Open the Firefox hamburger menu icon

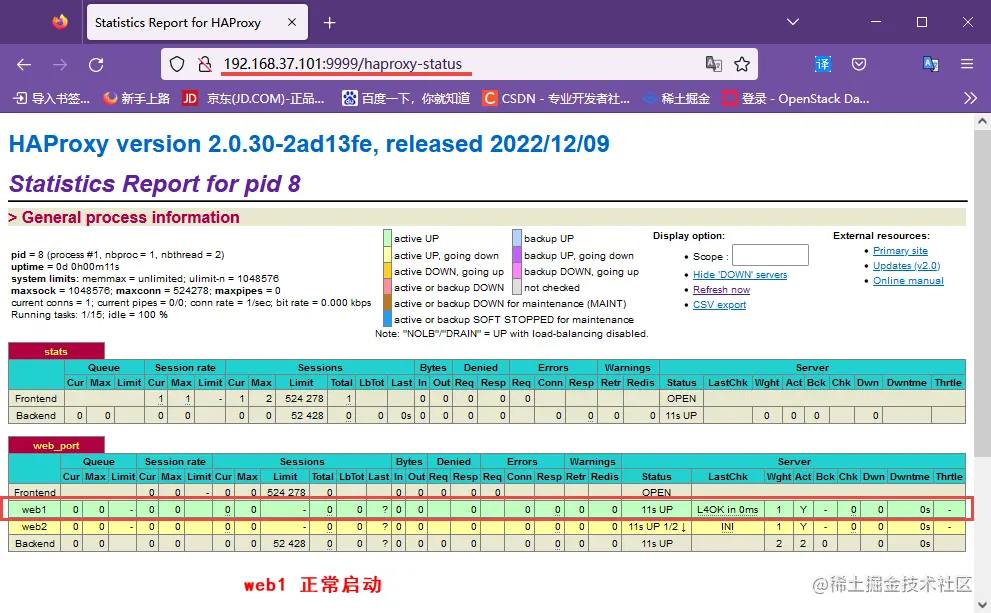tap(965, 63)
